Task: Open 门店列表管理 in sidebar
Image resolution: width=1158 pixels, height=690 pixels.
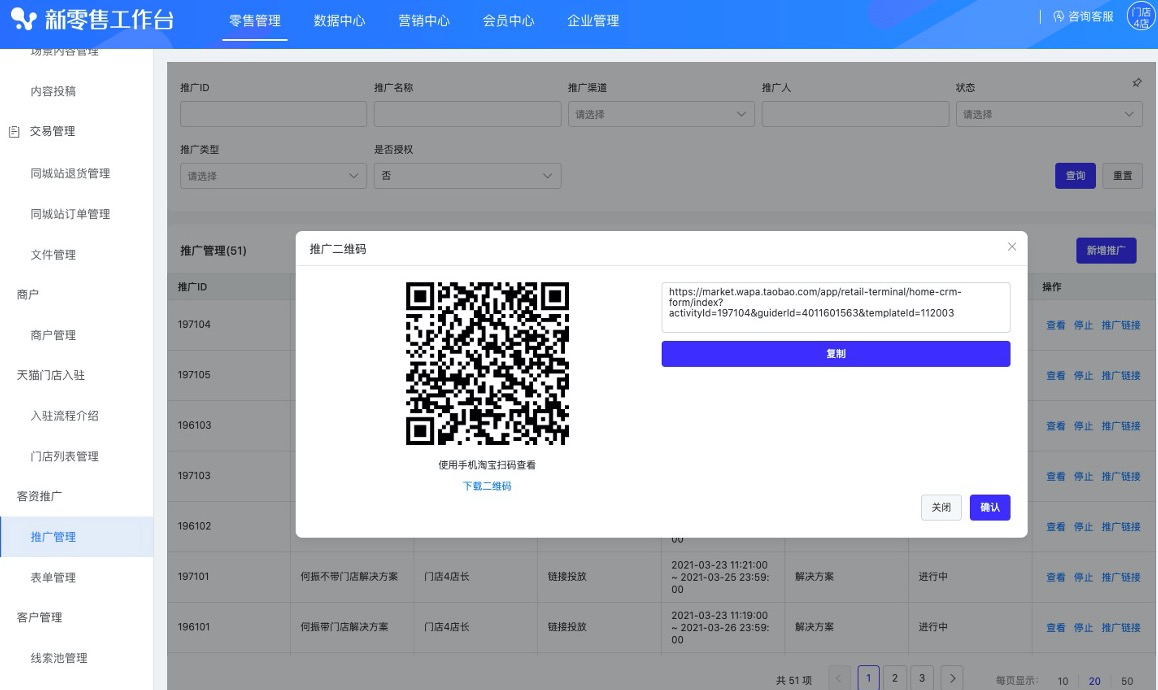Action: 64,457
